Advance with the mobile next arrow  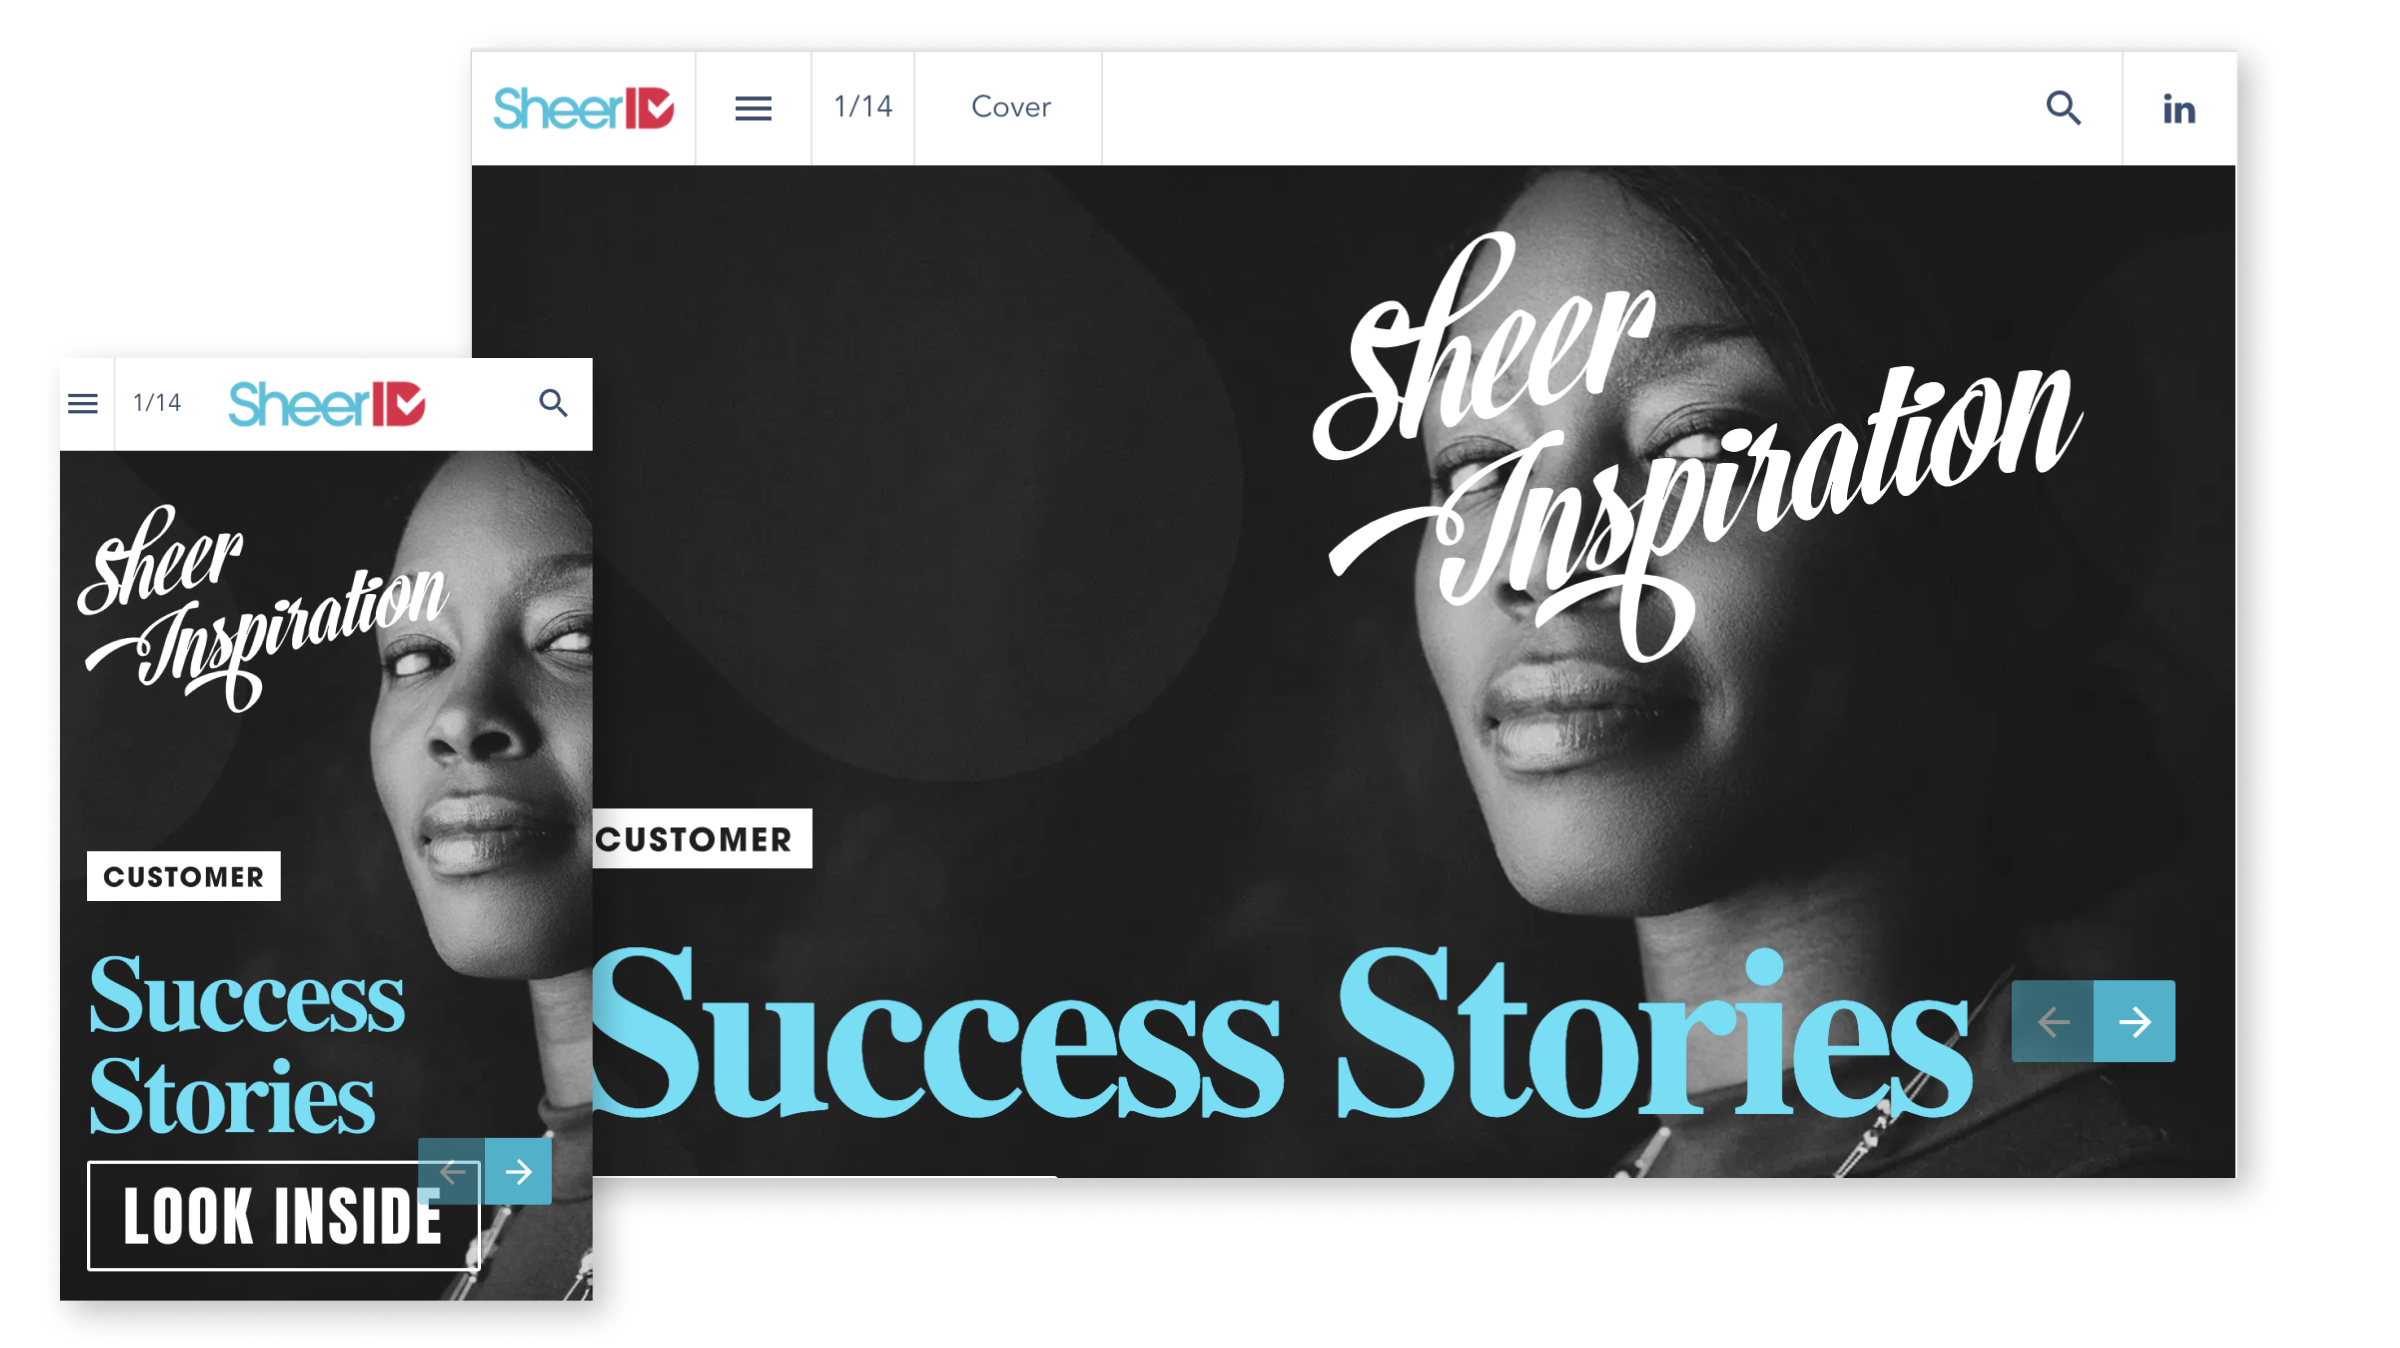pos(518,1171)
